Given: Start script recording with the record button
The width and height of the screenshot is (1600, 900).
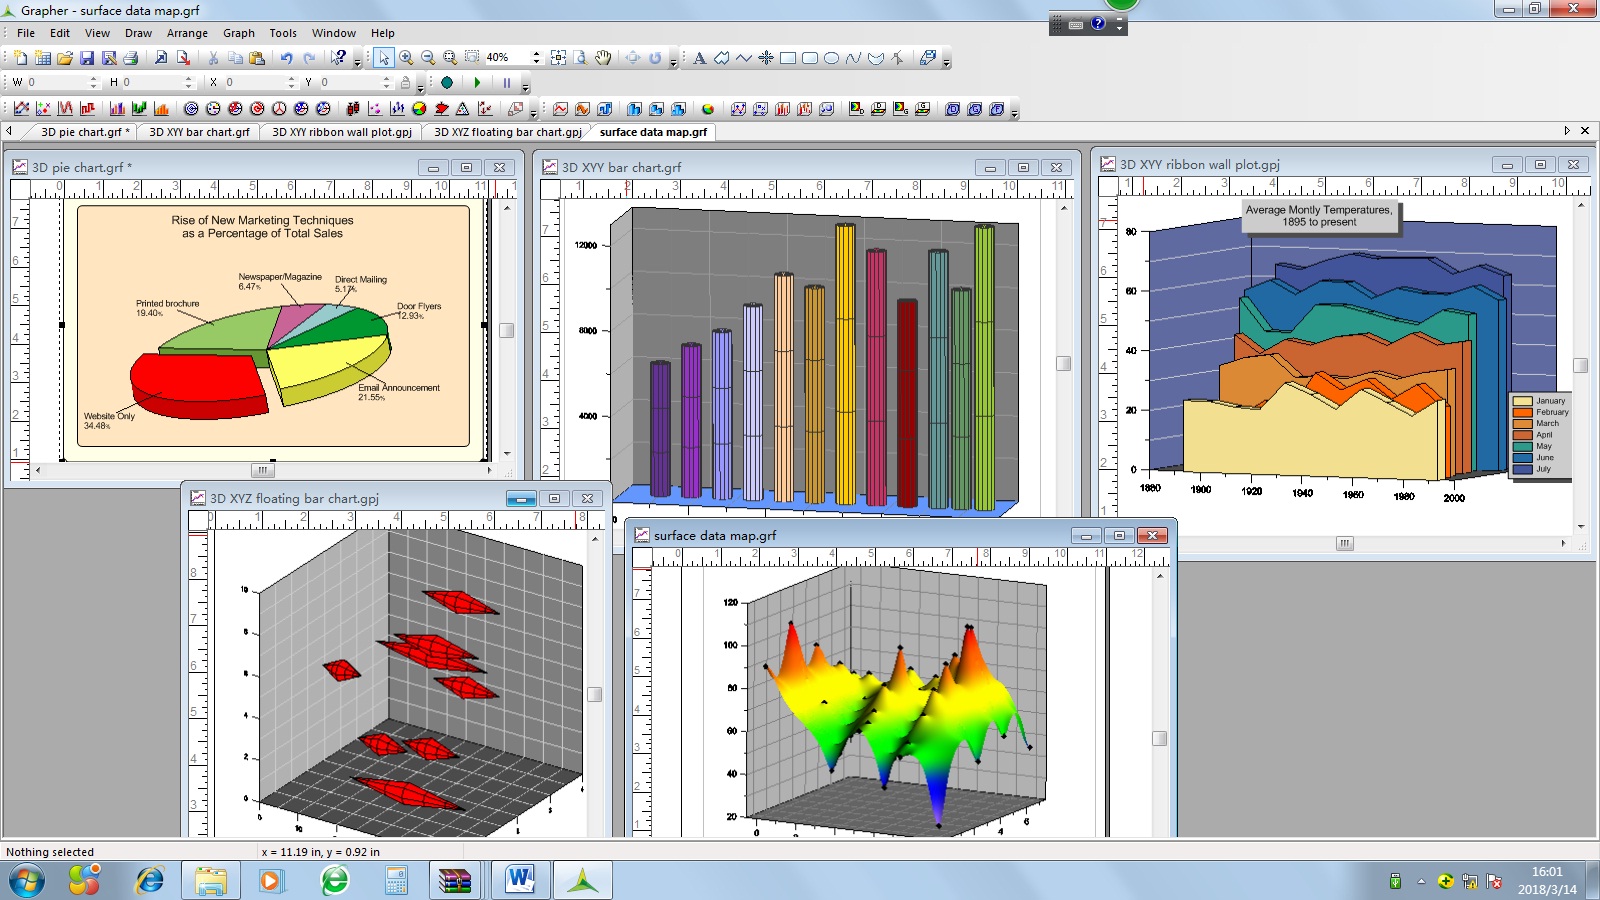Looking at the screenshot, I should pos(447,82).
